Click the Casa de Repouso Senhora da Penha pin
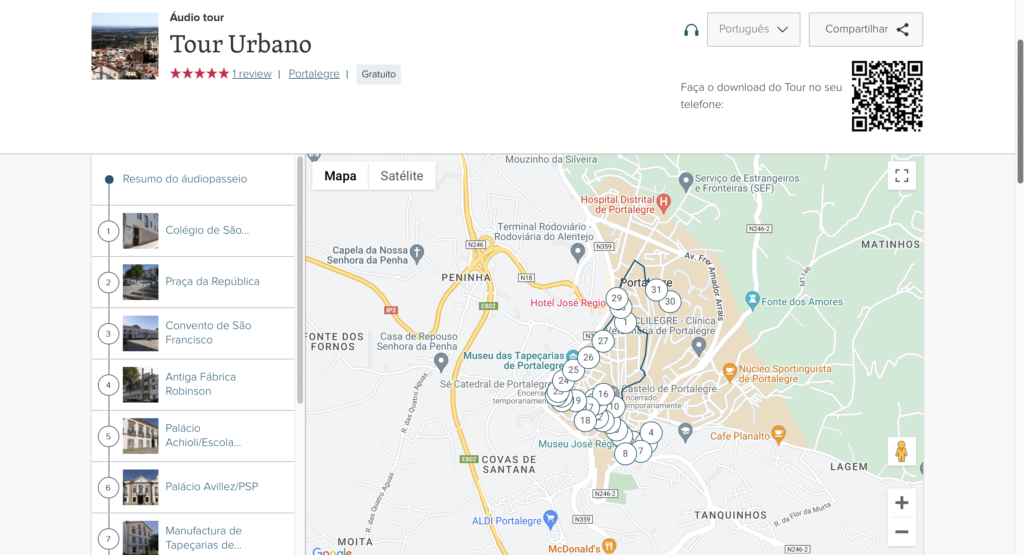Viewport: 1024px width, 555px height. pyautogui.click(x=441, y=361)
